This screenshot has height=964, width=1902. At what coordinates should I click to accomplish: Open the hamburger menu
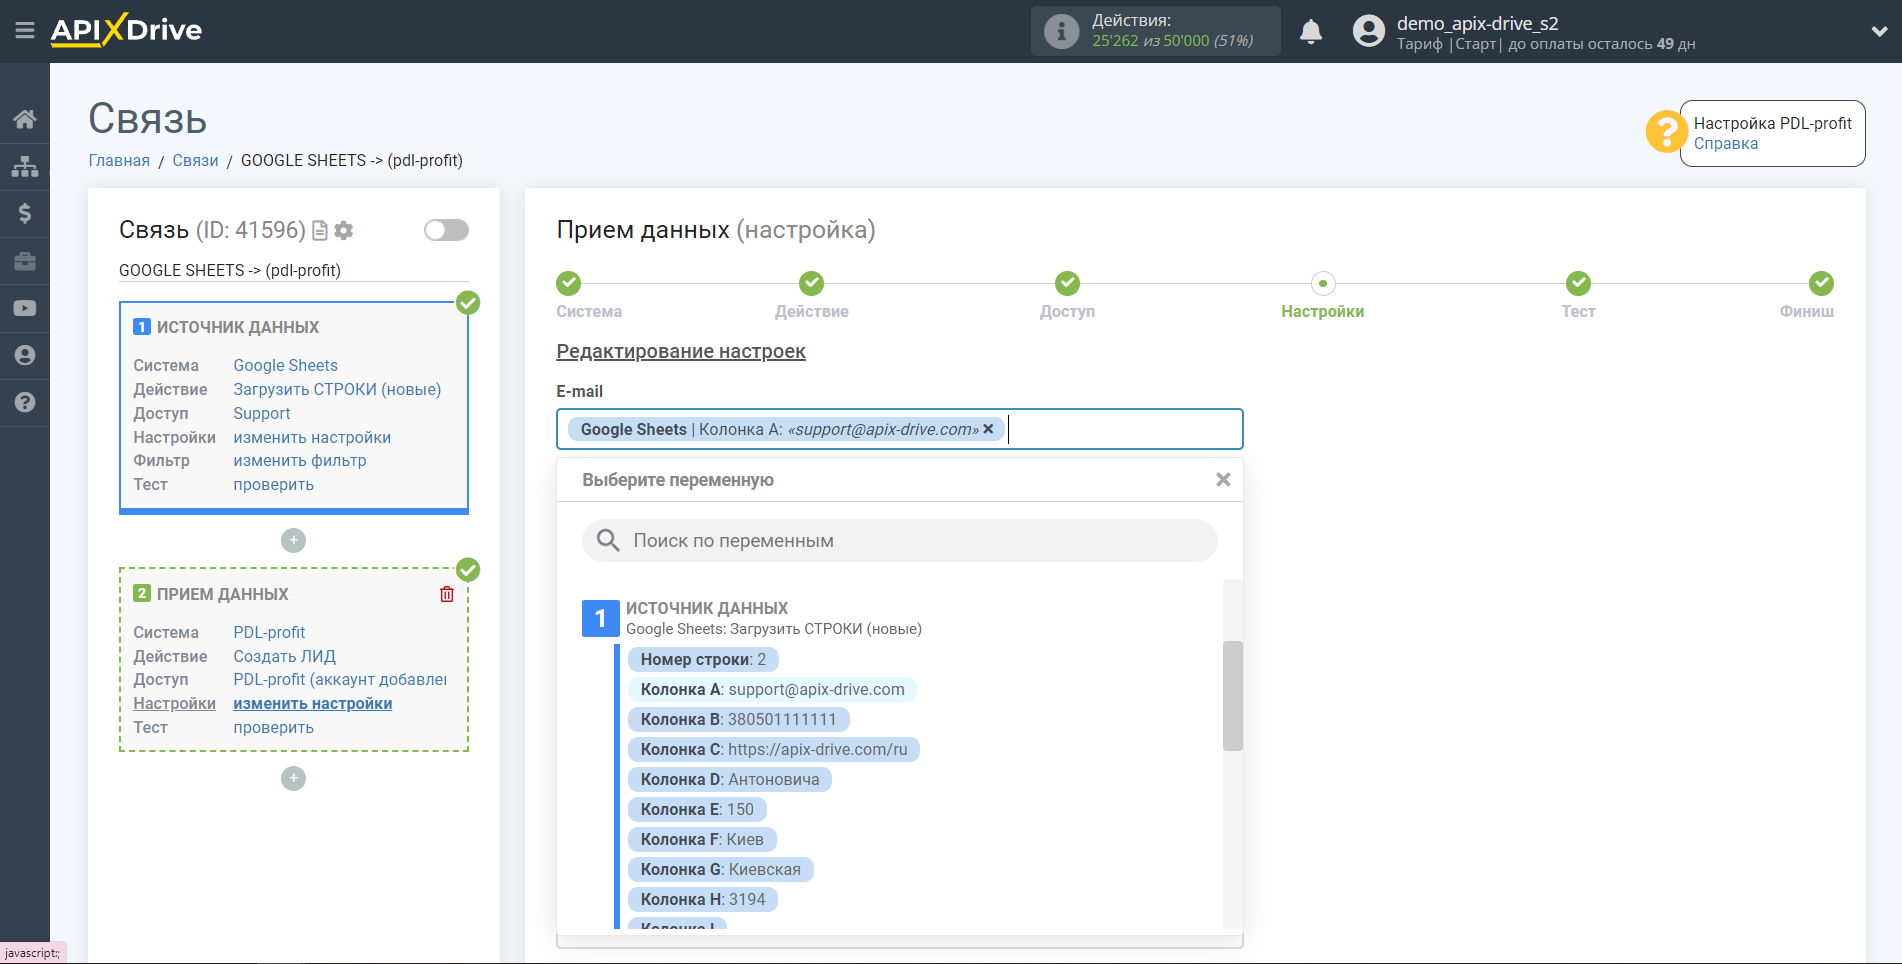tap(25, 31)
